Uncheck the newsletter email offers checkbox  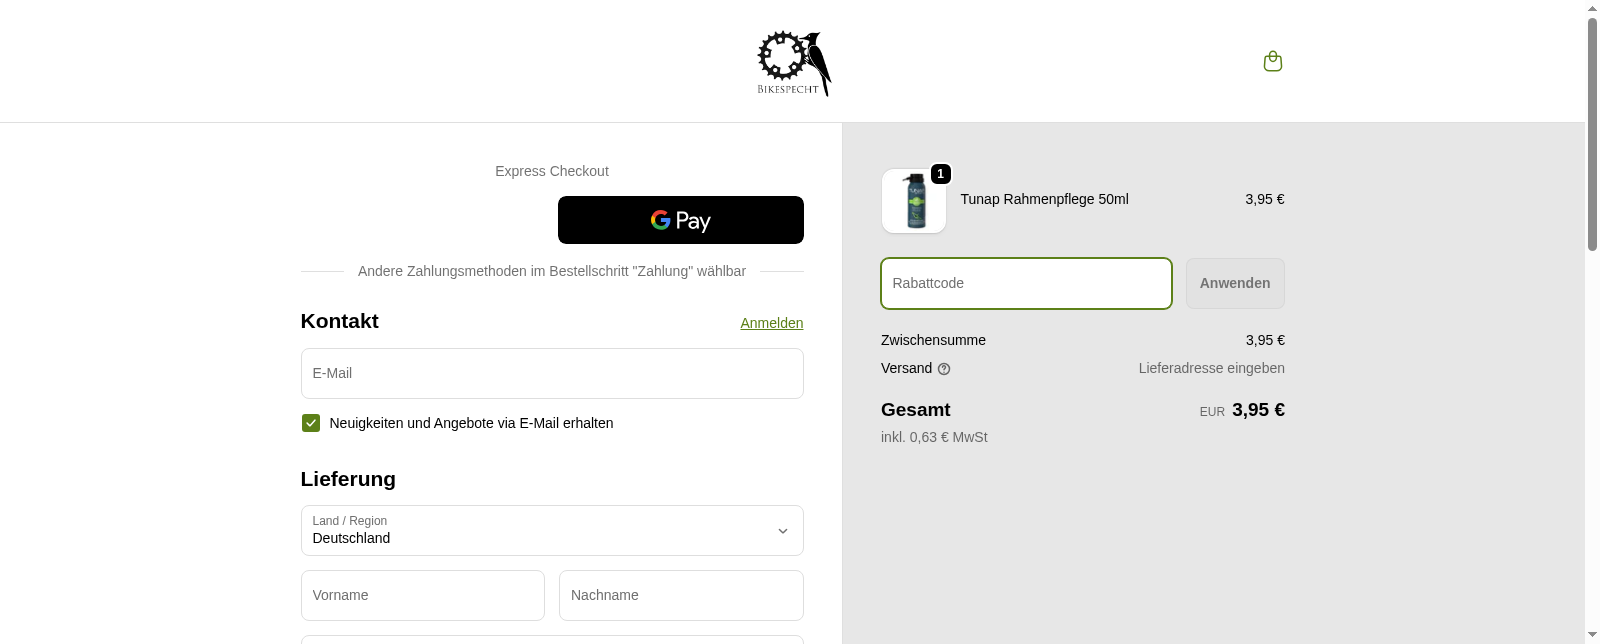311,423
